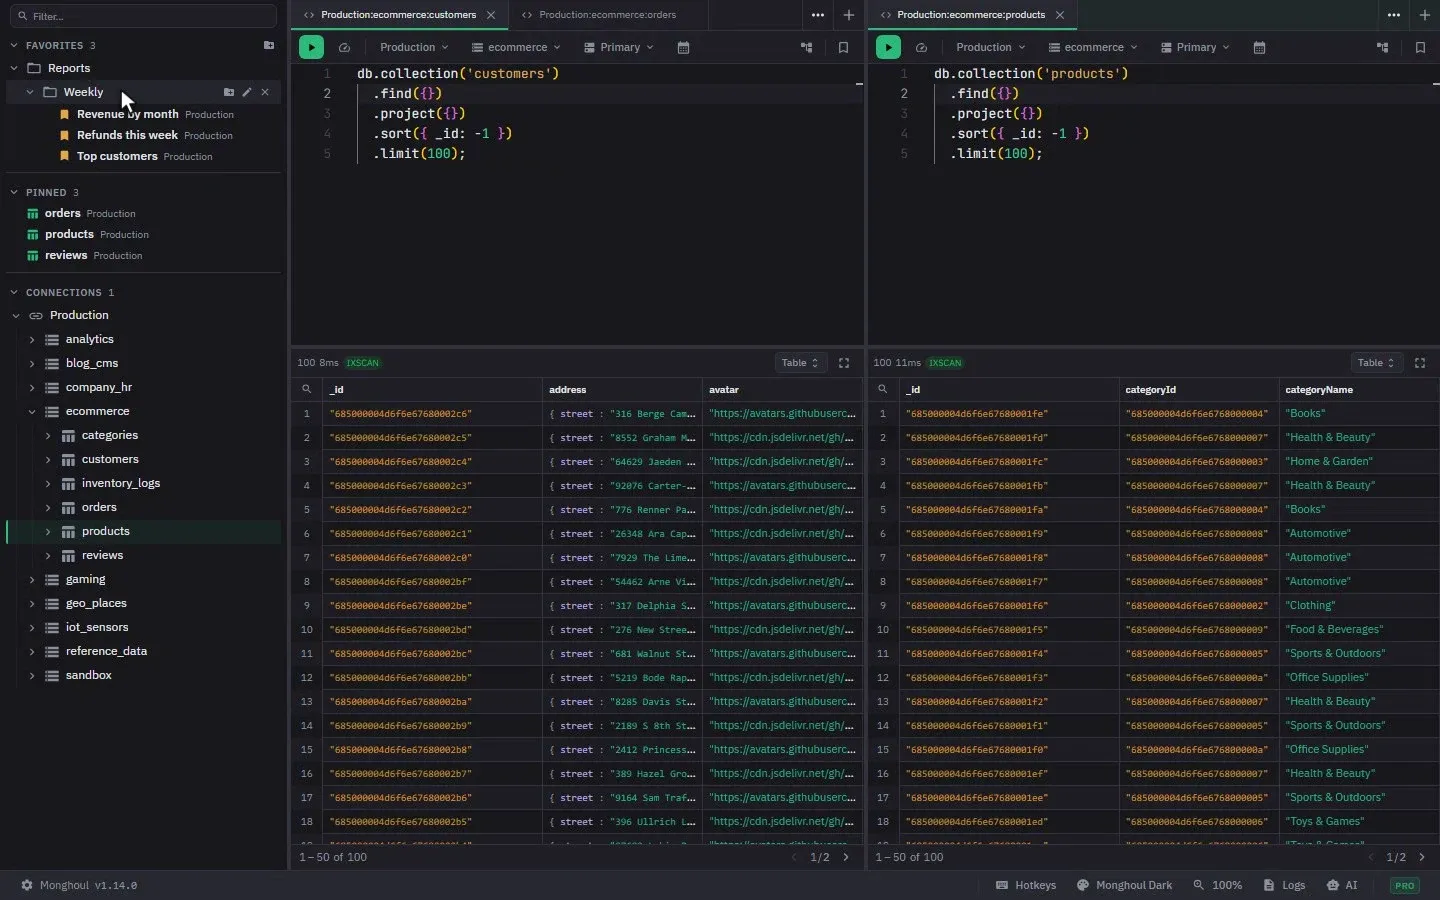Search the products results table

882,389
